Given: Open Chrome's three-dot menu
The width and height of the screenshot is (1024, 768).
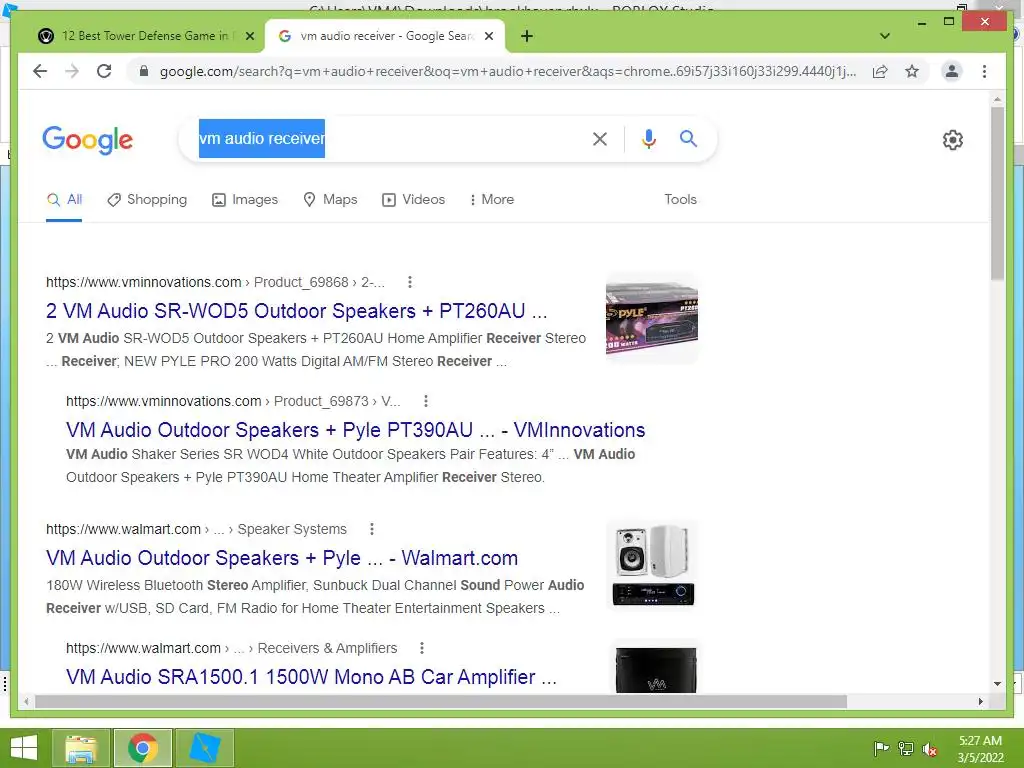Looking at the screenshot, I should [x=984, y=71].
